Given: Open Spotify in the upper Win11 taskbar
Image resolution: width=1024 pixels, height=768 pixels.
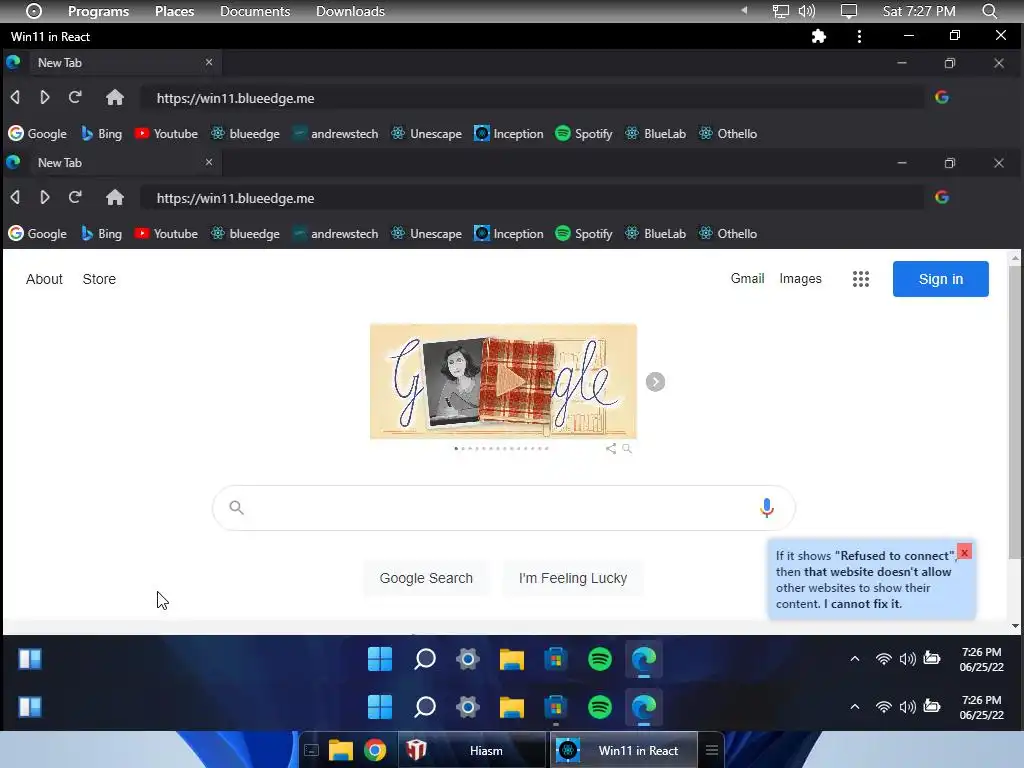Looking at the screenshot, I should click(600, 659).
